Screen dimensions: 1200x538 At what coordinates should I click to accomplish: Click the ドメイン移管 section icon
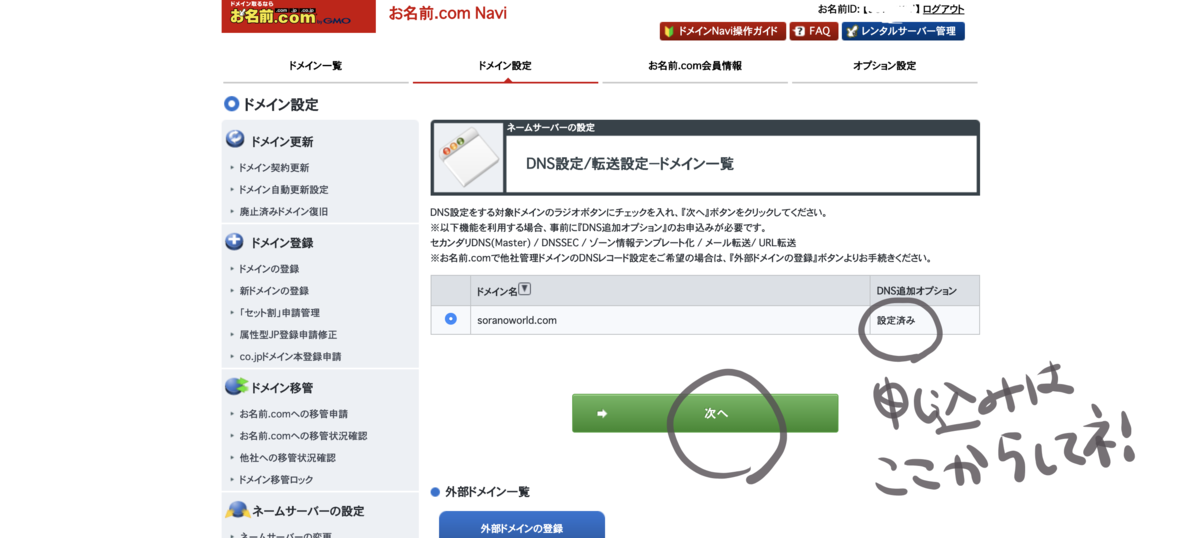point(237,386)
